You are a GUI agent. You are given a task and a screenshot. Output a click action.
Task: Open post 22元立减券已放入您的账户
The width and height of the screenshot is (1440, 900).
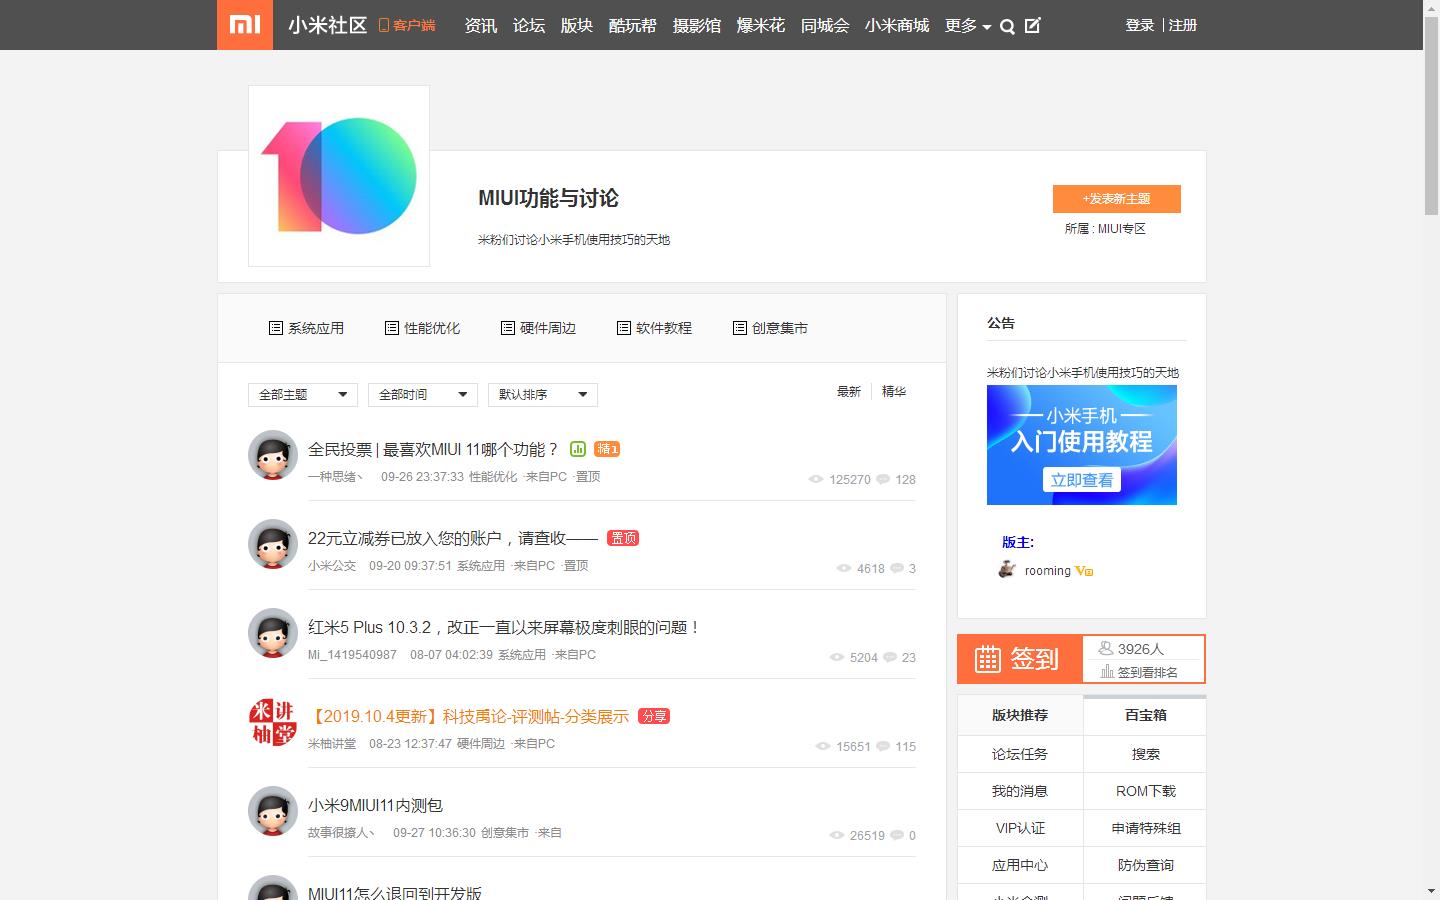(452, 539)
